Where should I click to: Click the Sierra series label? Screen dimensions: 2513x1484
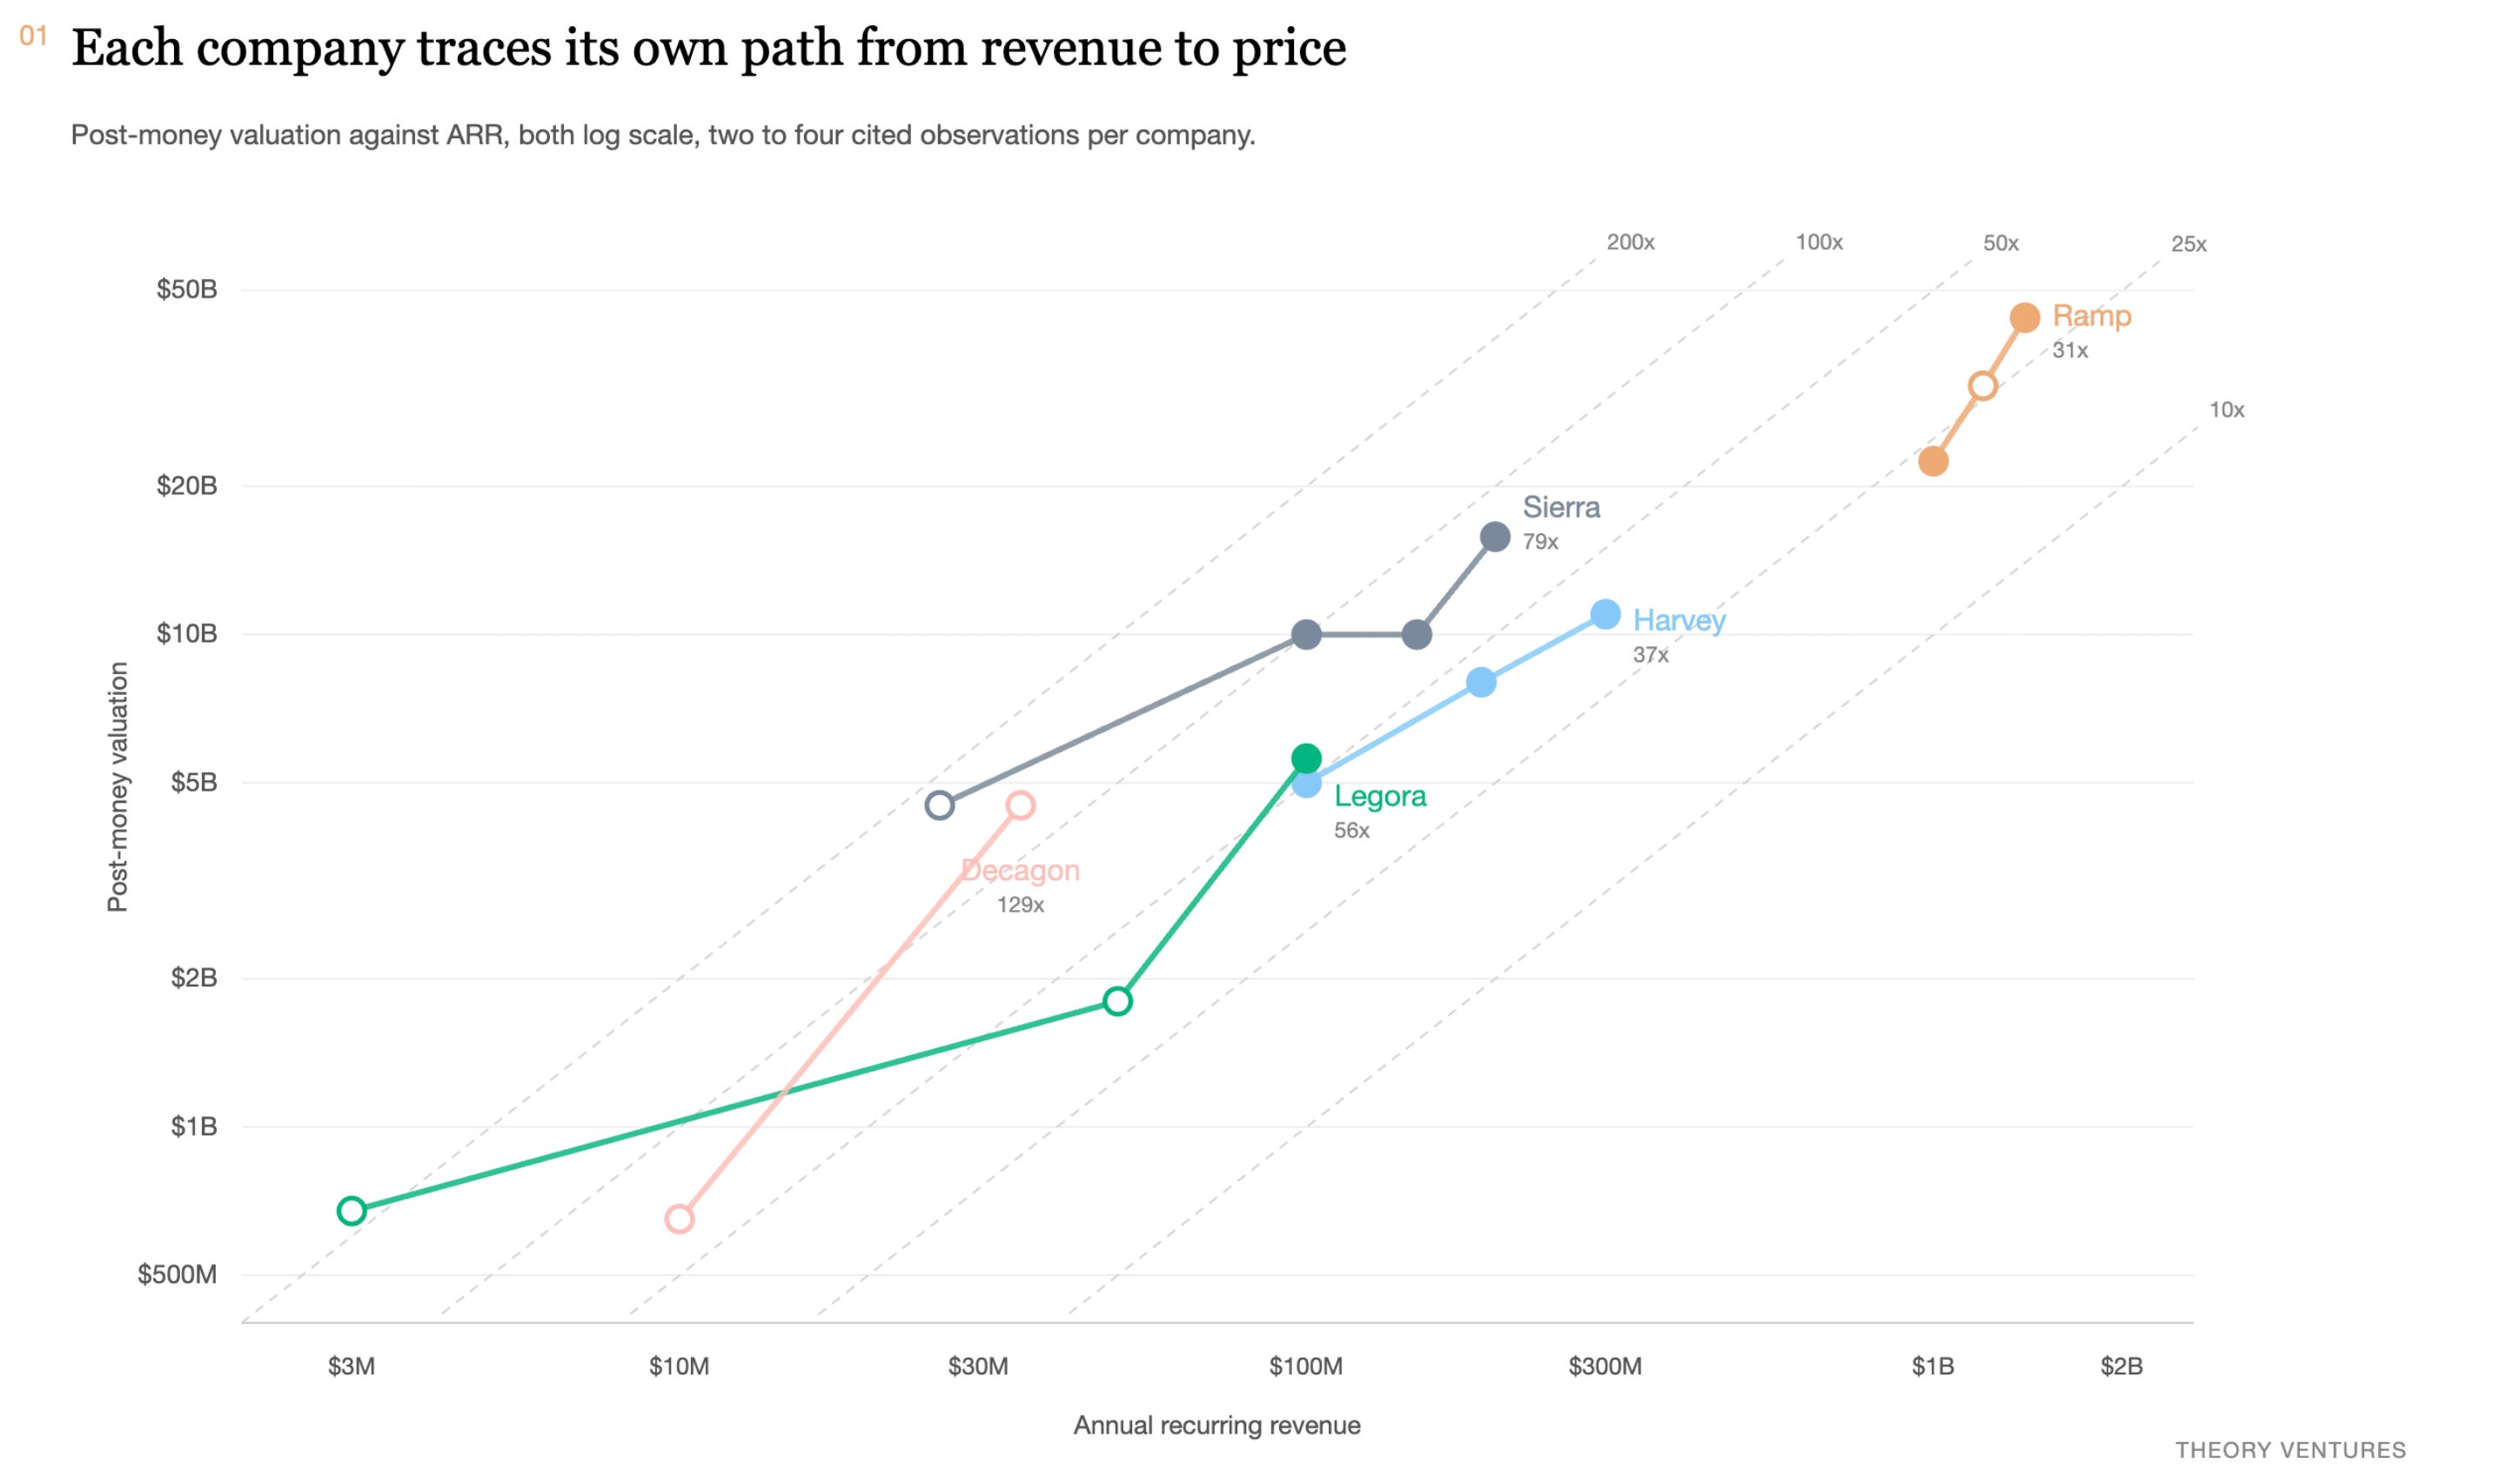point(1561,508)
